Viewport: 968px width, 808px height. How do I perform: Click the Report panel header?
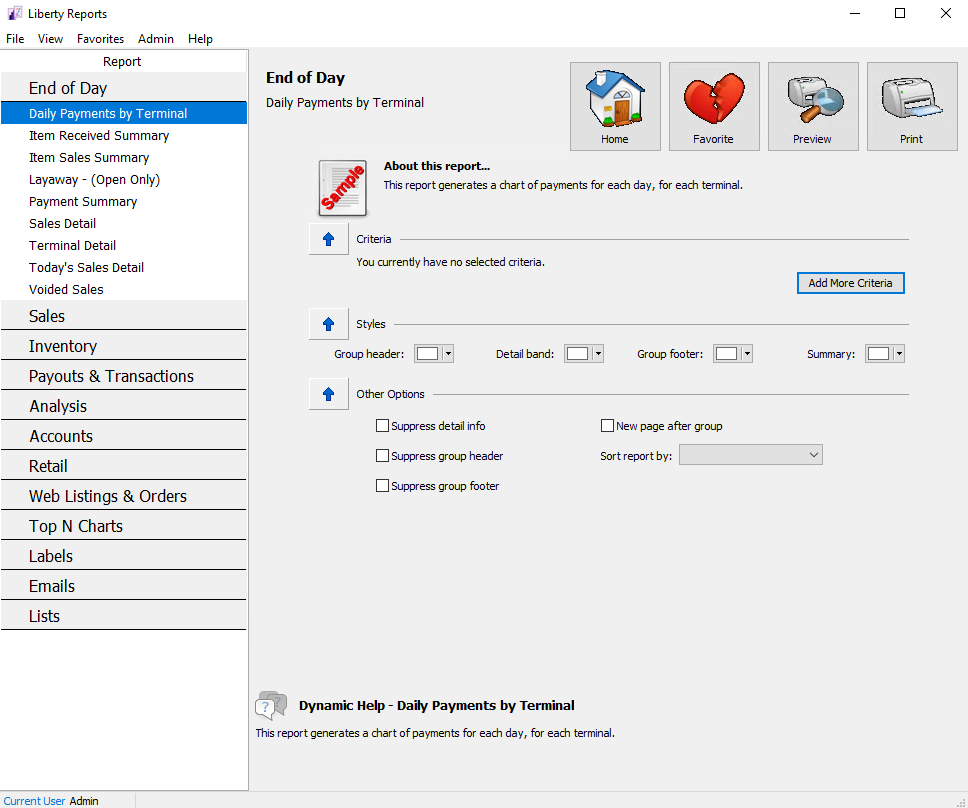[123, 61]
